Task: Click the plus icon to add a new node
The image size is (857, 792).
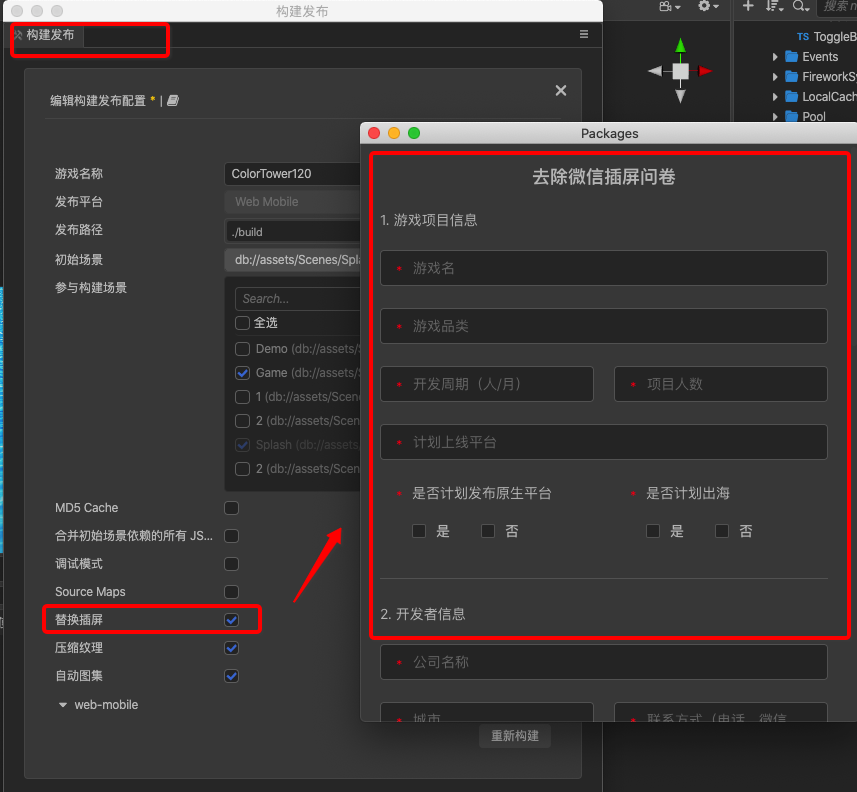Action: coord(747,7)
